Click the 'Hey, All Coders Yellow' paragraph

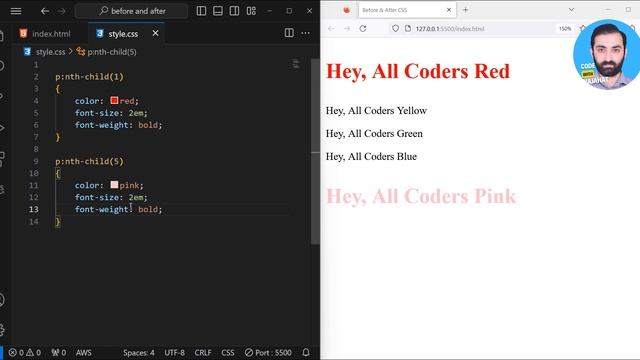pos(376,111)
